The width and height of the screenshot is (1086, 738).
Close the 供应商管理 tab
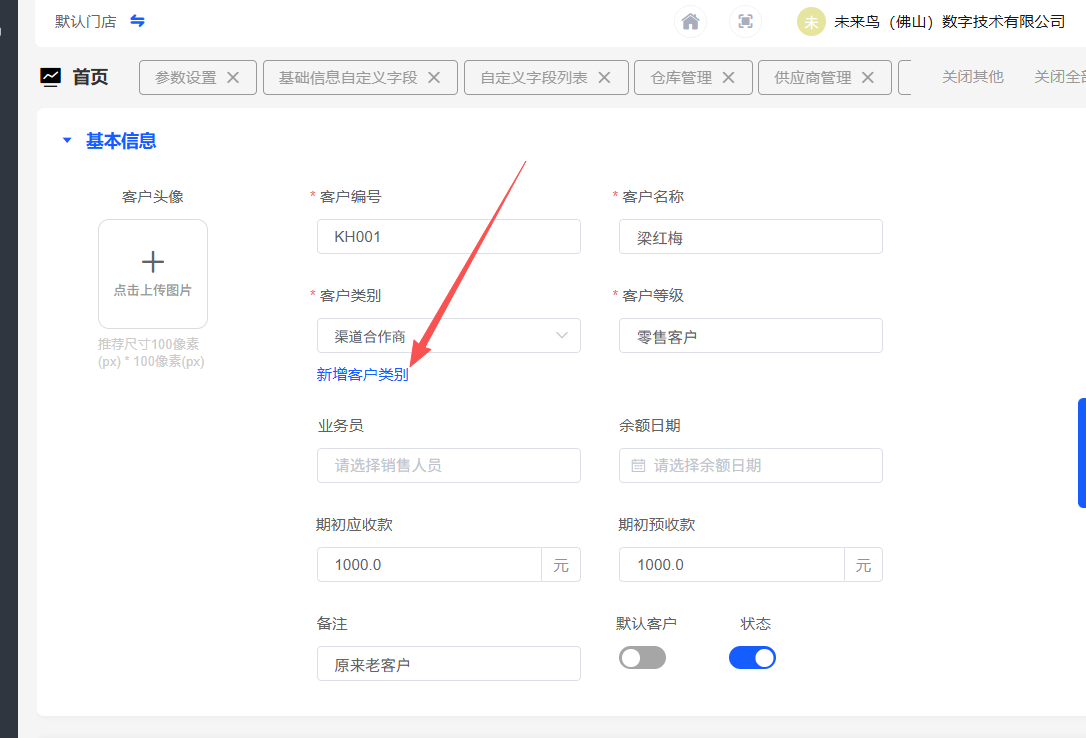[868, 77]
